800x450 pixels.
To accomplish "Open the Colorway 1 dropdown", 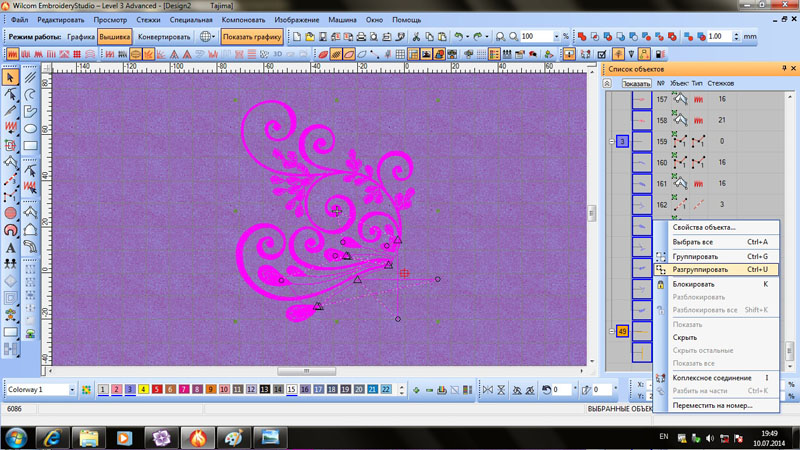I will (x=72, y=390).
